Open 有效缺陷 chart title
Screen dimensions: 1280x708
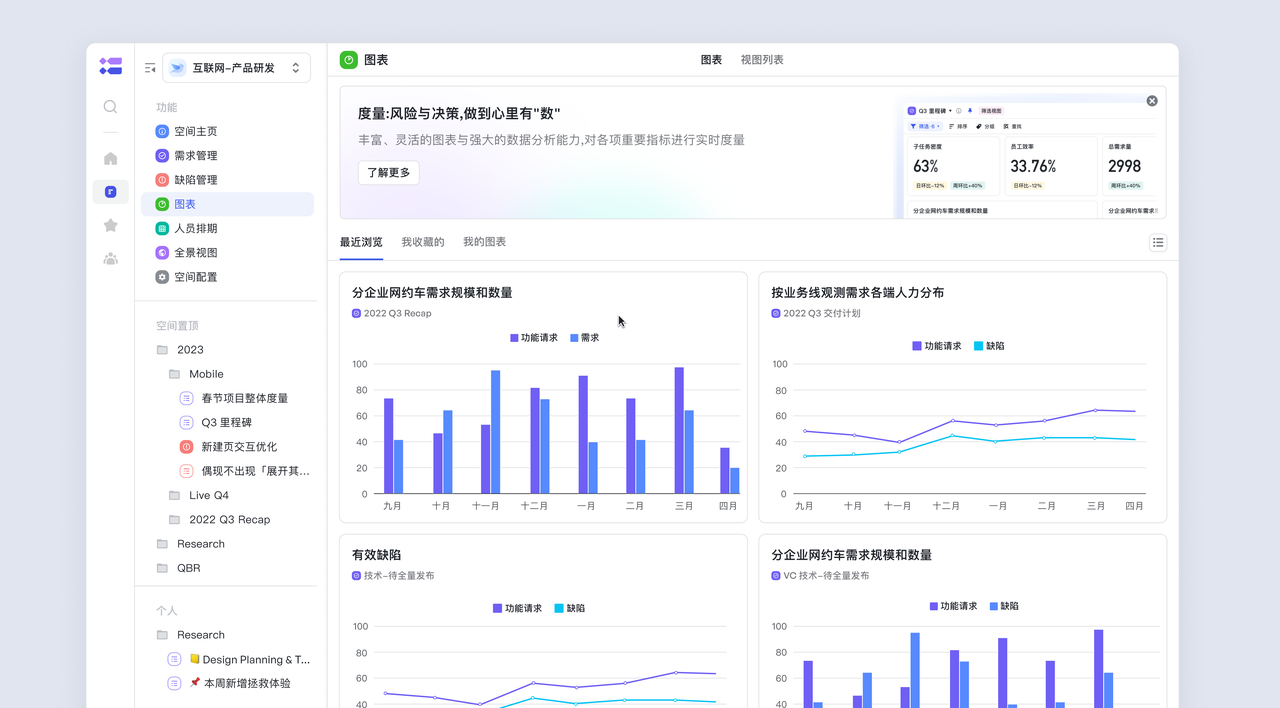pyautogui.click(x=376, y=555)
